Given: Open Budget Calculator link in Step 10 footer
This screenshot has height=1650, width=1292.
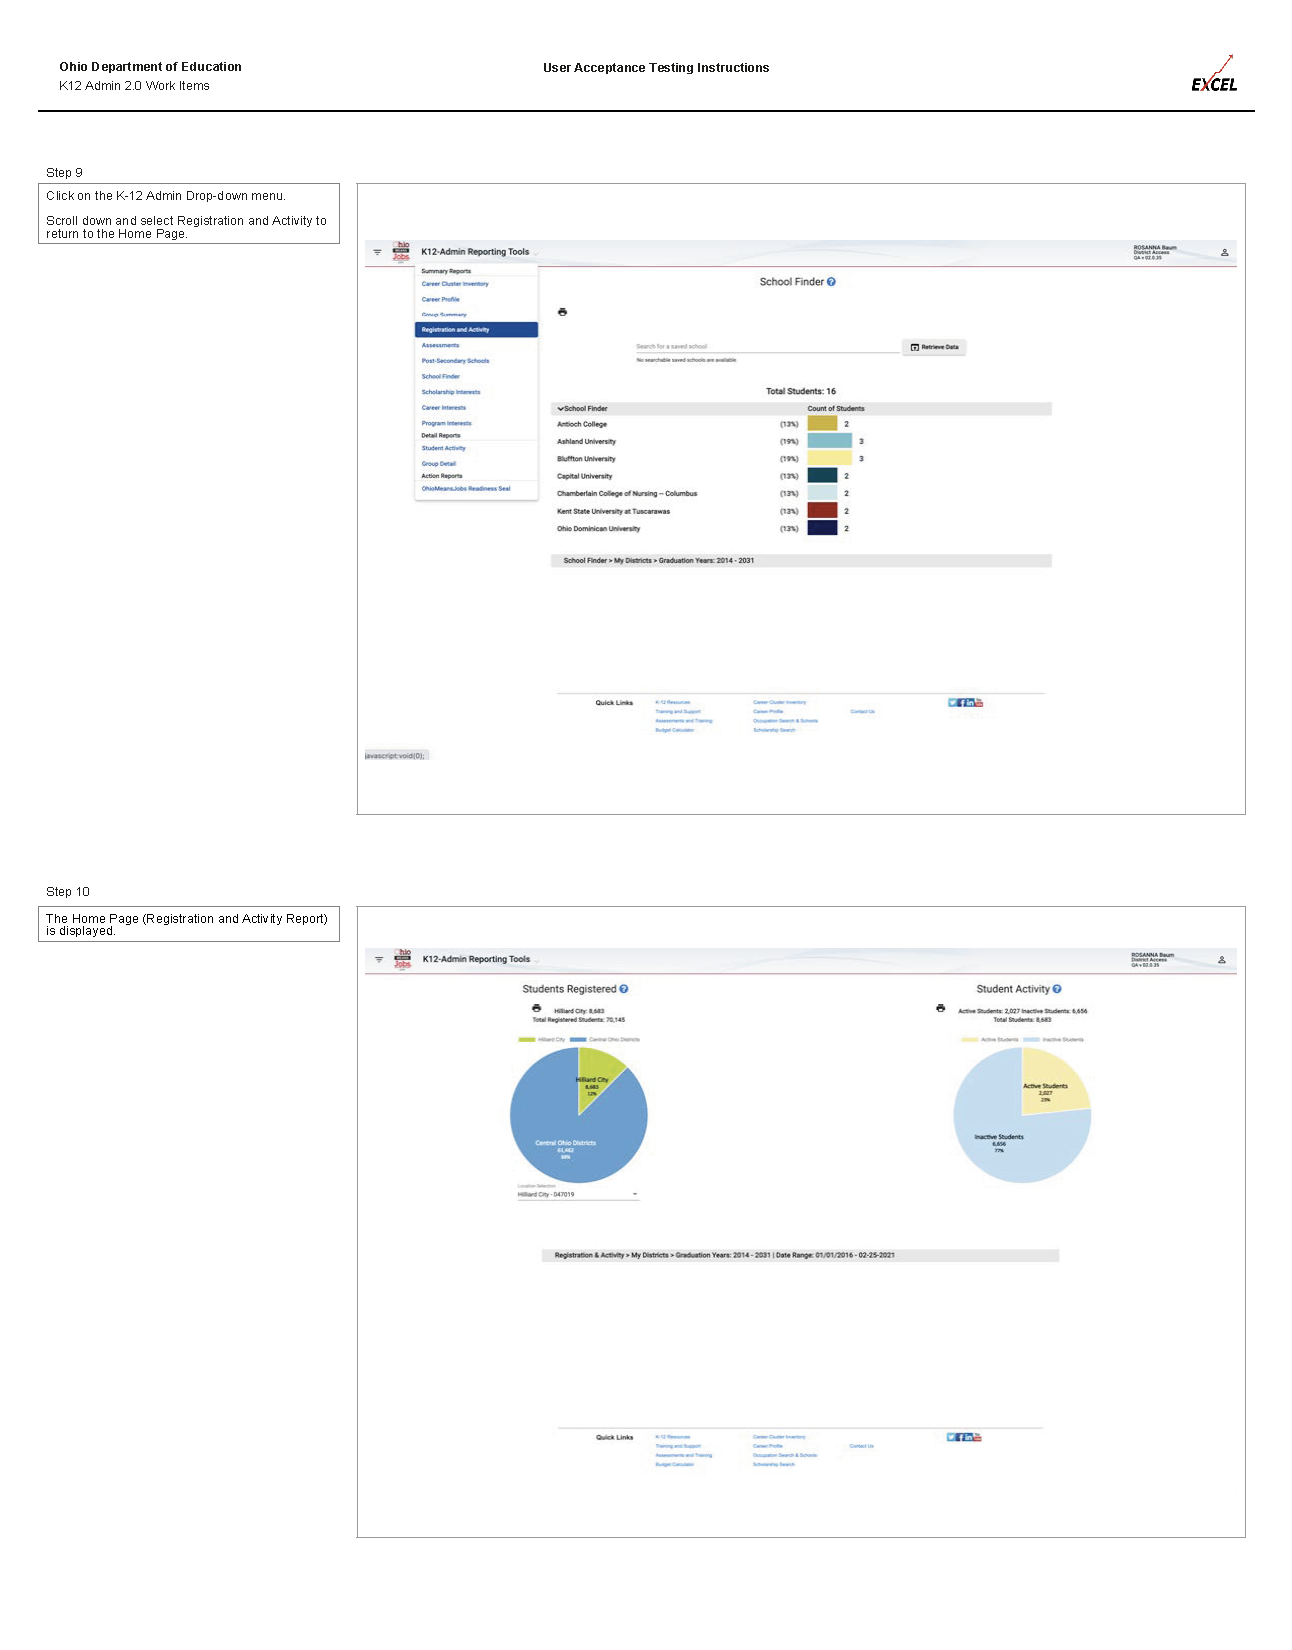Looking at the screenshot, I should tap(674, 1465).
